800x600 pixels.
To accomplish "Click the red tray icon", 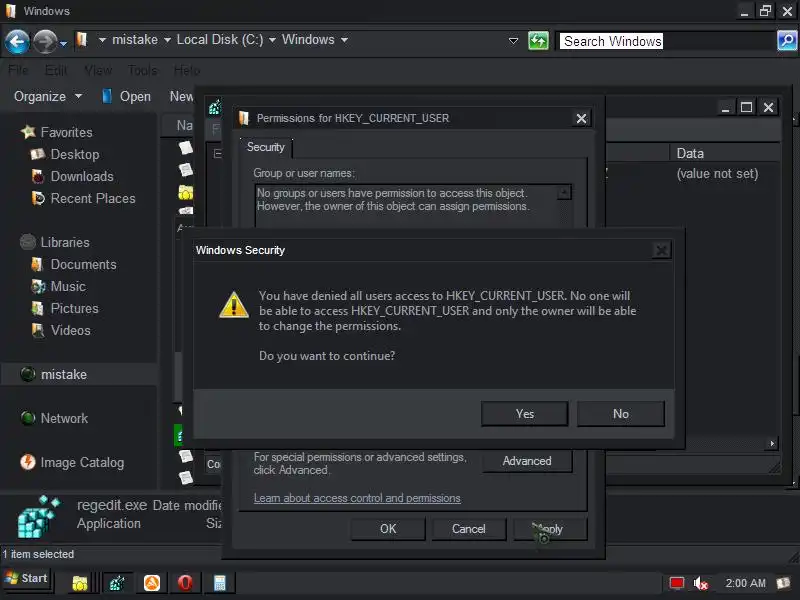I will point(677,583).
